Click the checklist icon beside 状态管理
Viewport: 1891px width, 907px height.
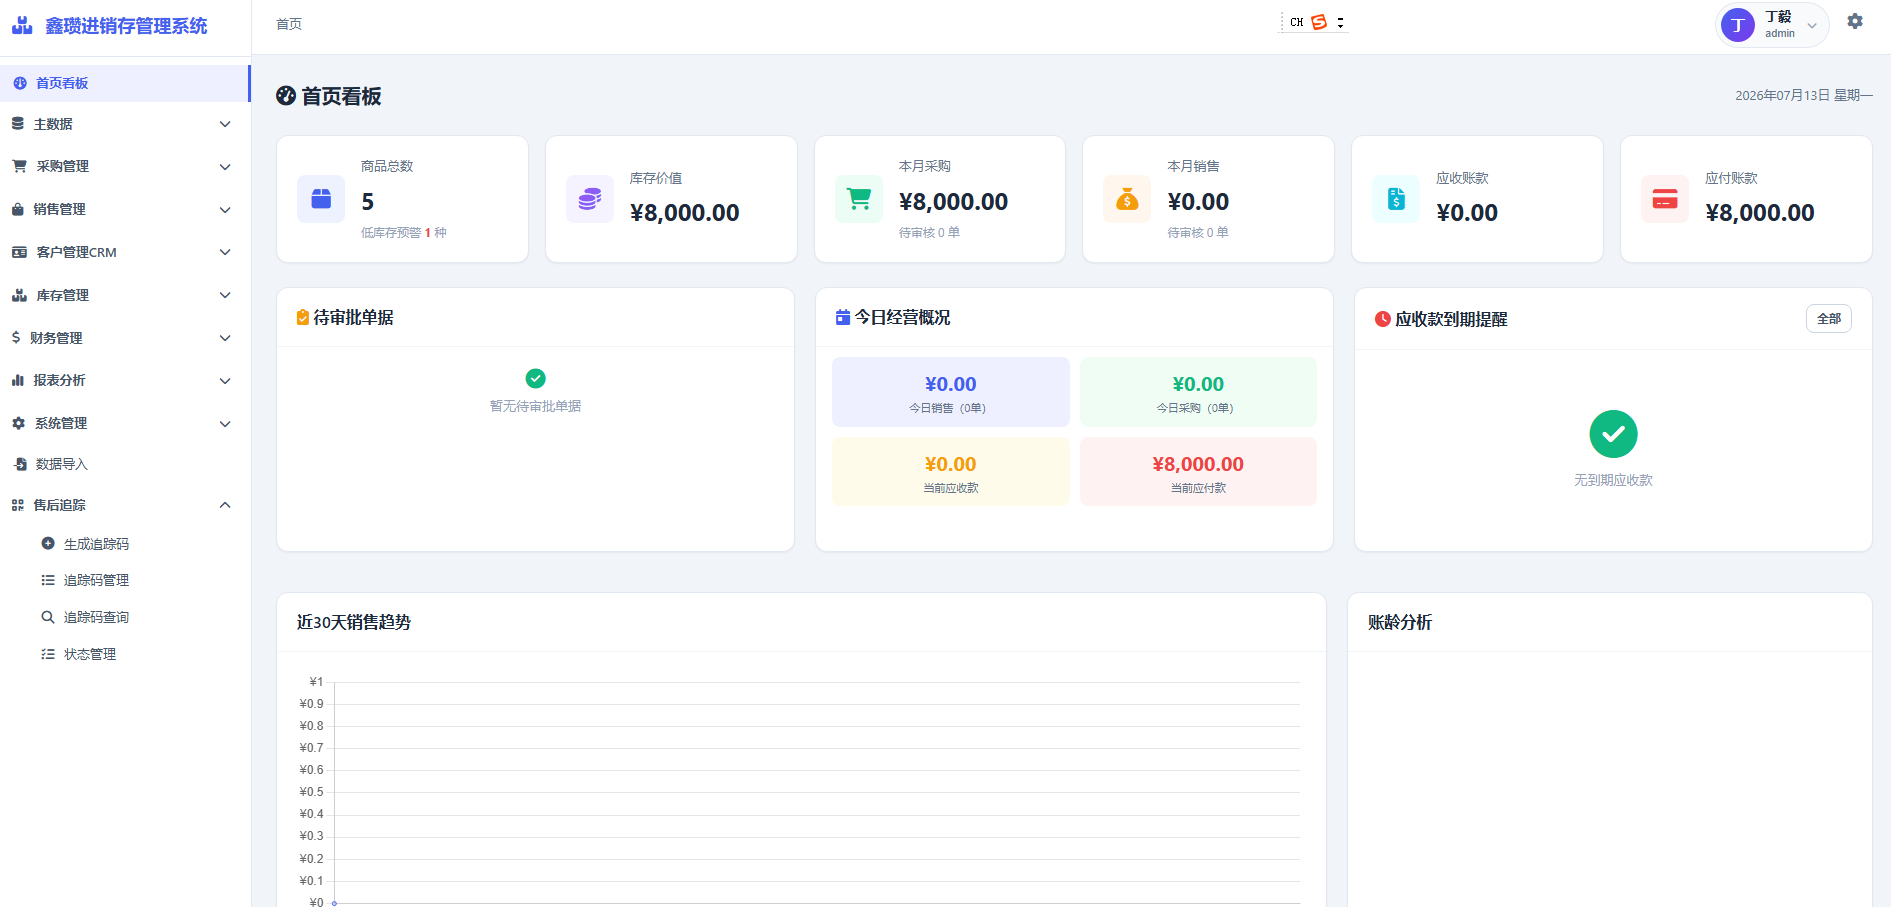[48, 654]
